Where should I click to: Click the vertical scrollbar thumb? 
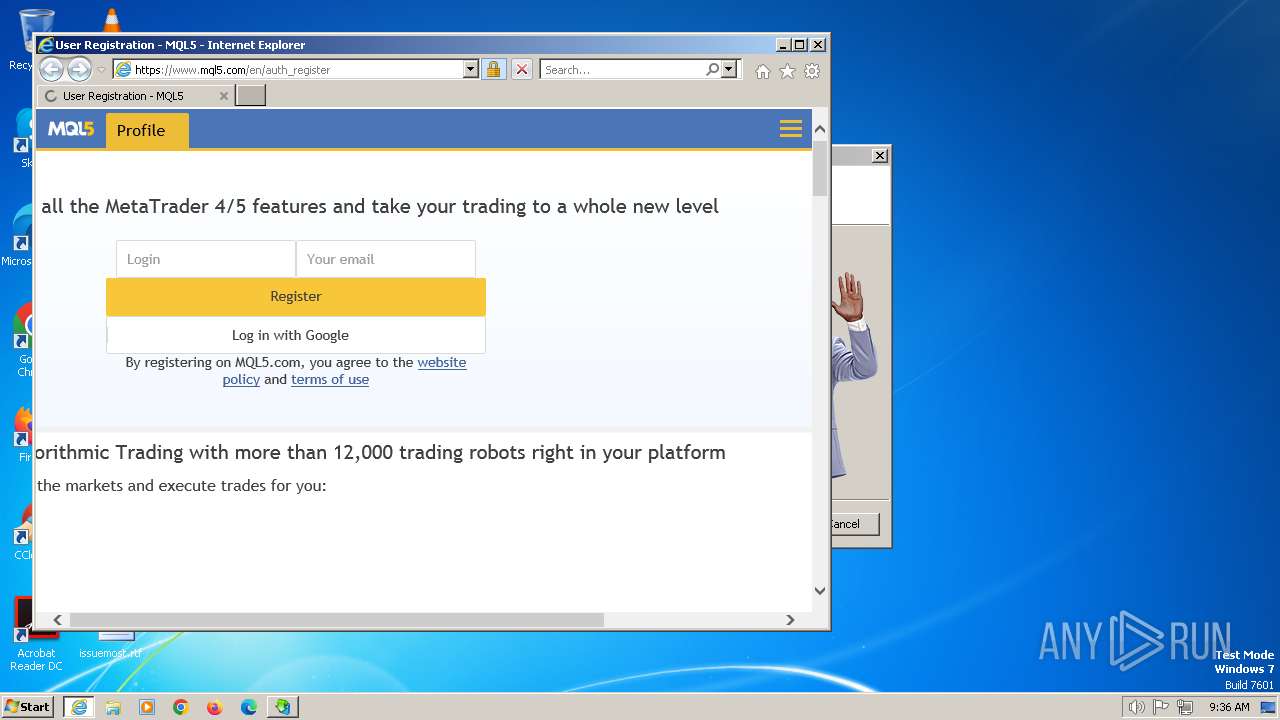pos(820,168)
